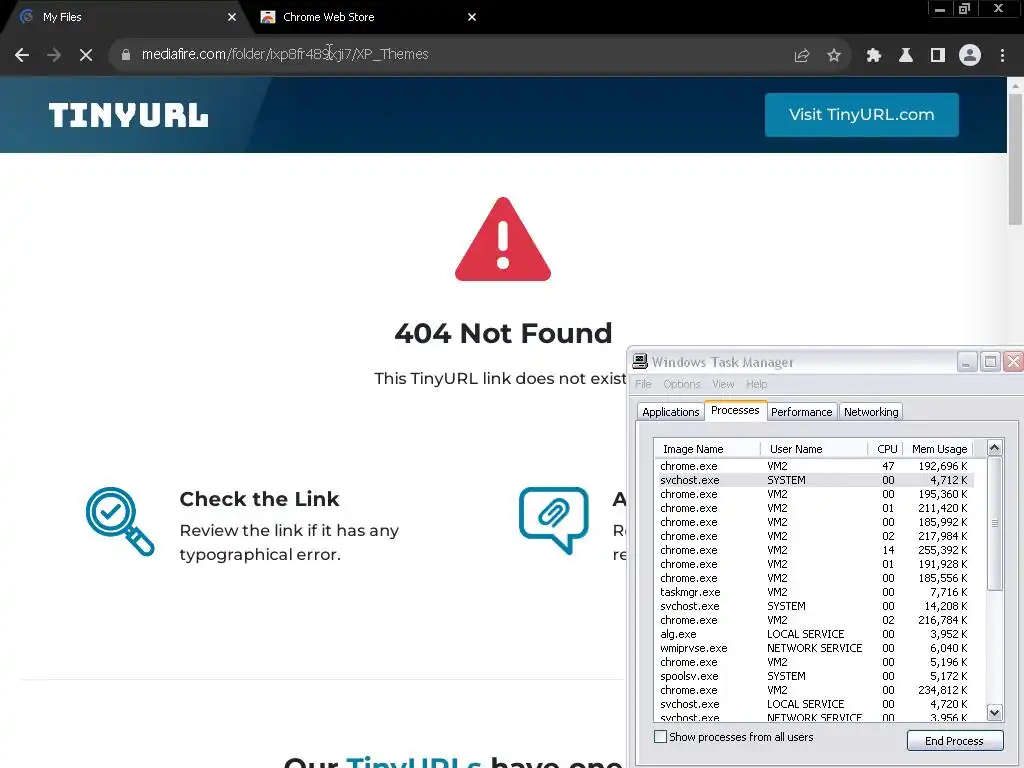1024x768 pixels.
Task: Sort processes by CPU column
Action: coord(886,449)
